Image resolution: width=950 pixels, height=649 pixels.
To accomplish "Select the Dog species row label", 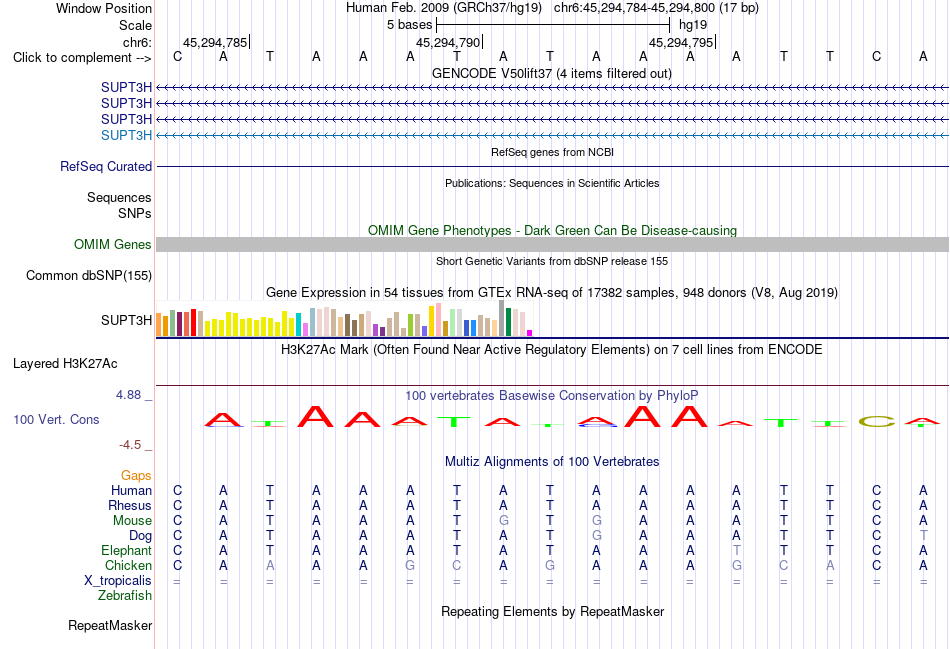I will pyautogui.click(x=140, y=536).
